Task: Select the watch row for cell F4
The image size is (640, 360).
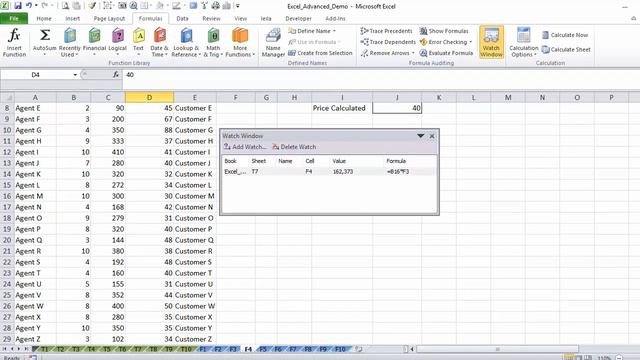Action: coord(329,172)
